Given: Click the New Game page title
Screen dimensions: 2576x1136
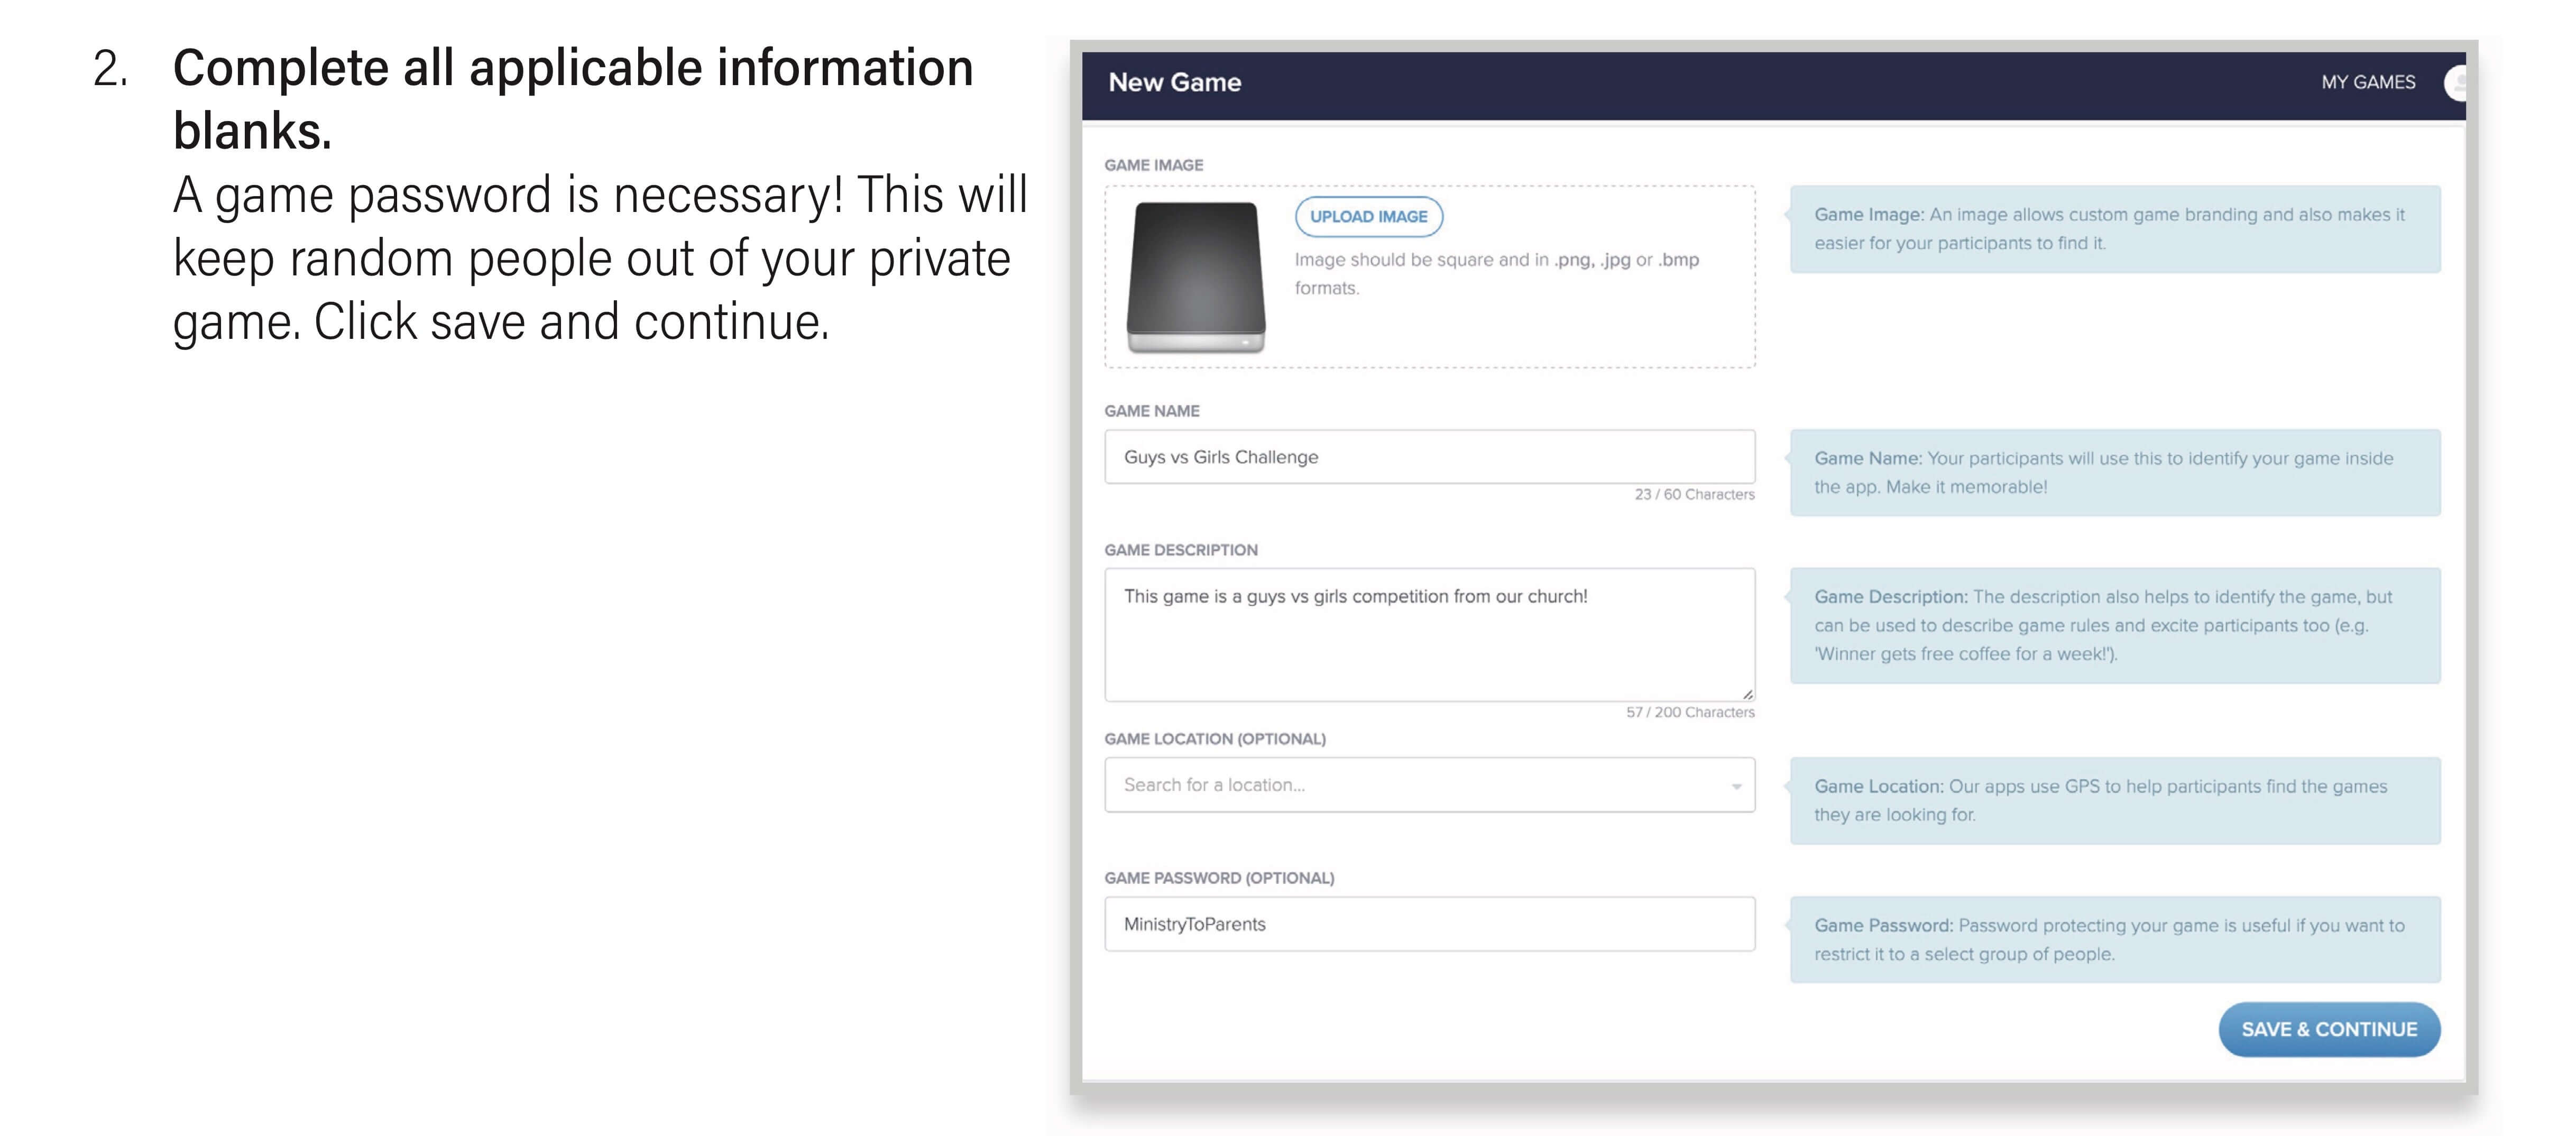Looking at the screenshot, I should (x=1174, y=83).
